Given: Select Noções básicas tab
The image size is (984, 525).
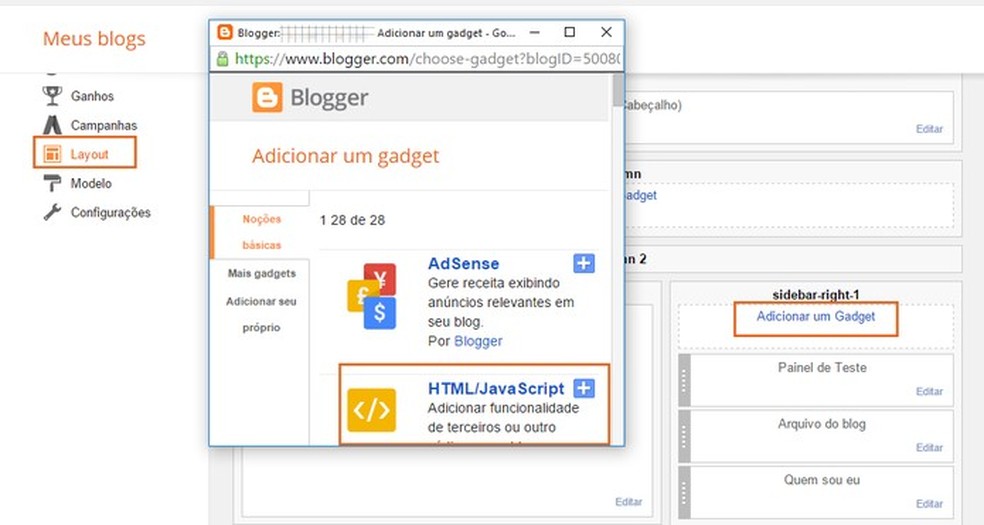Looking at the screenshot, I should pyautogui.click(x=262, y=232).
